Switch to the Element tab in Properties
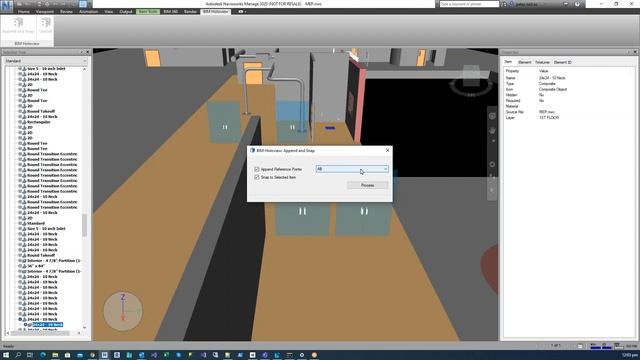This screenshot has height=360, width=640. 524,62
